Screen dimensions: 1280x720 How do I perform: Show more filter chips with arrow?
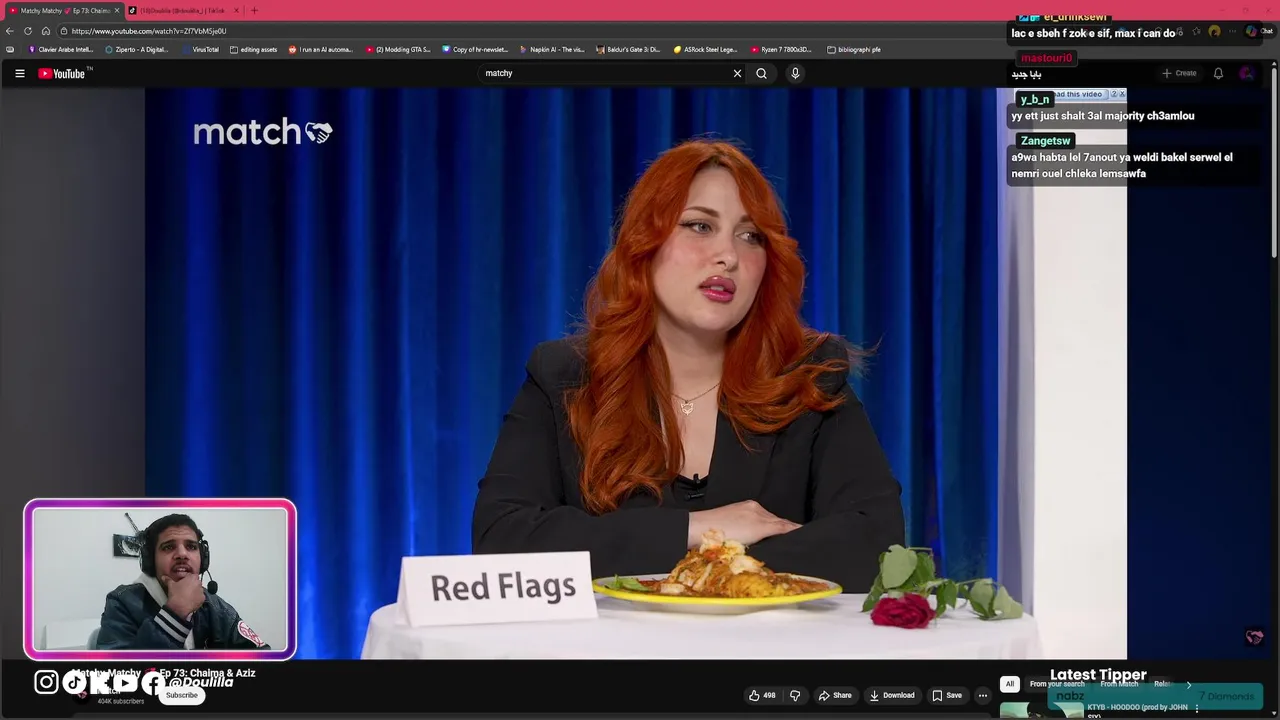1189,684
